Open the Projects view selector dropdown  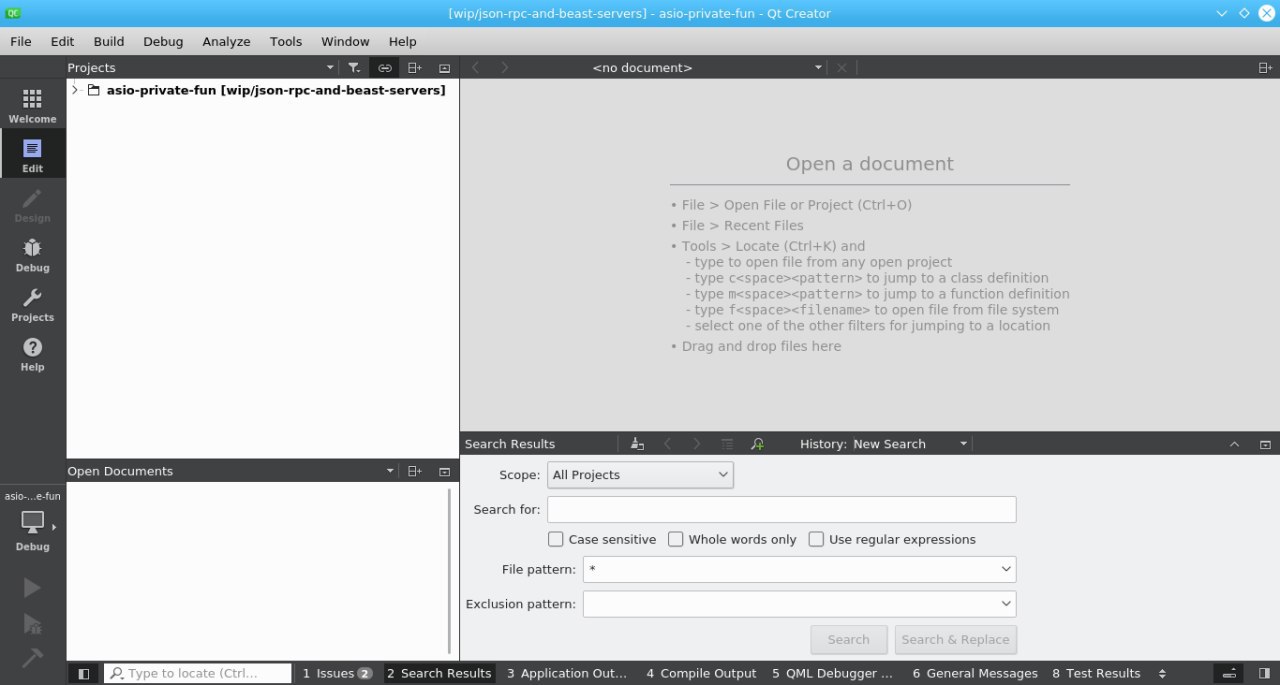(202, 67)
